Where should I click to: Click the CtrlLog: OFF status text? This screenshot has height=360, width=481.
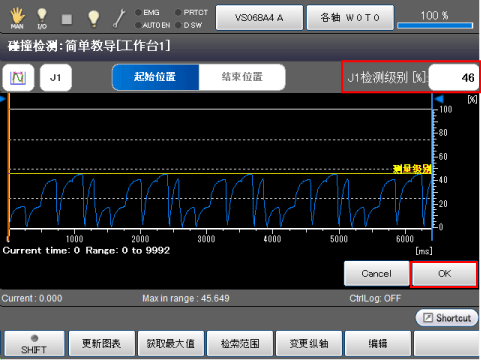(x=375, y=298)
